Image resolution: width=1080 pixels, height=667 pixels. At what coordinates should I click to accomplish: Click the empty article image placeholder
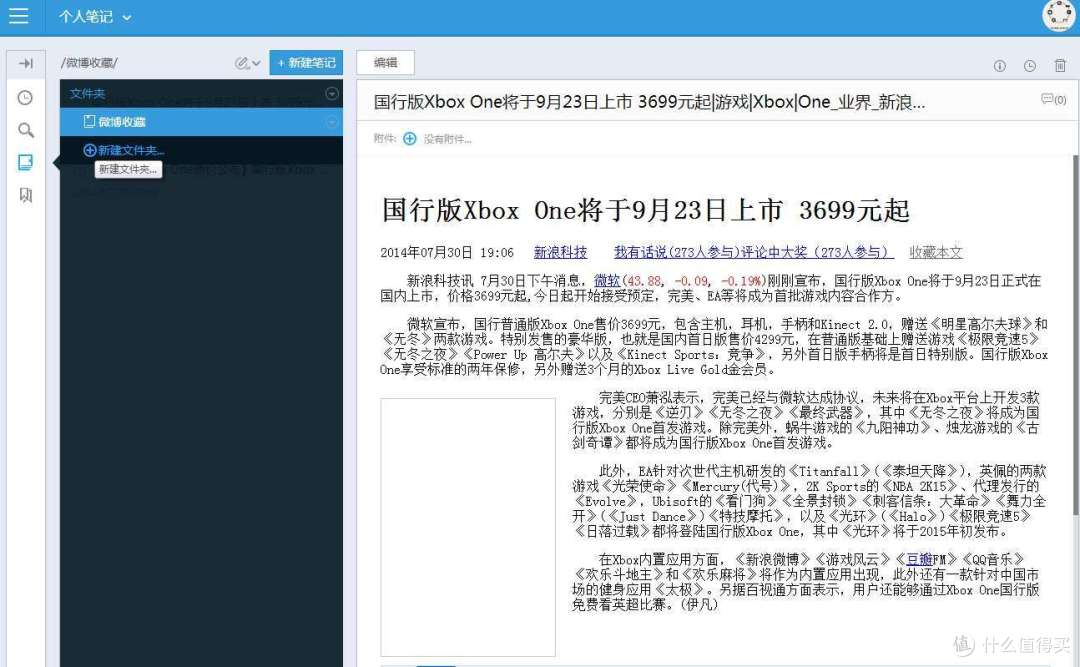(468, 527)
